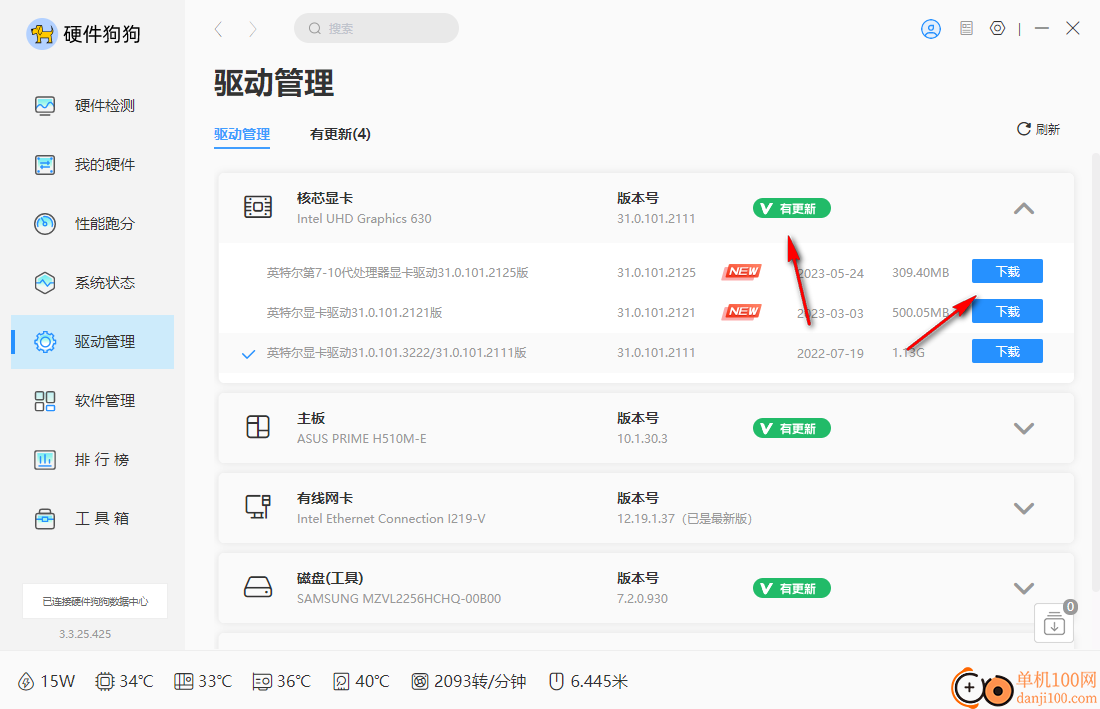Open the user account icon
This screenshot has height=709, width=1100.
click(931, 29)
